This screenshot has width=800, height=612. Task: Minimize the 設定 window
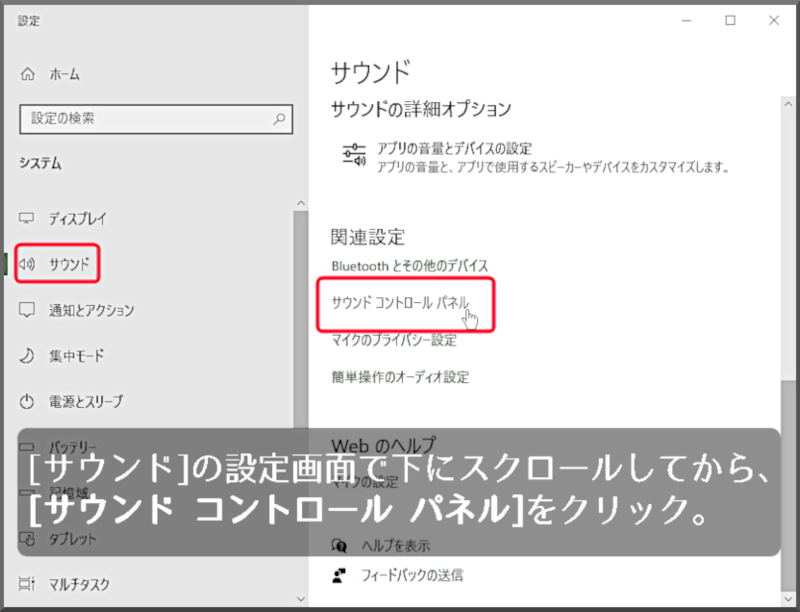coord(687,20)
